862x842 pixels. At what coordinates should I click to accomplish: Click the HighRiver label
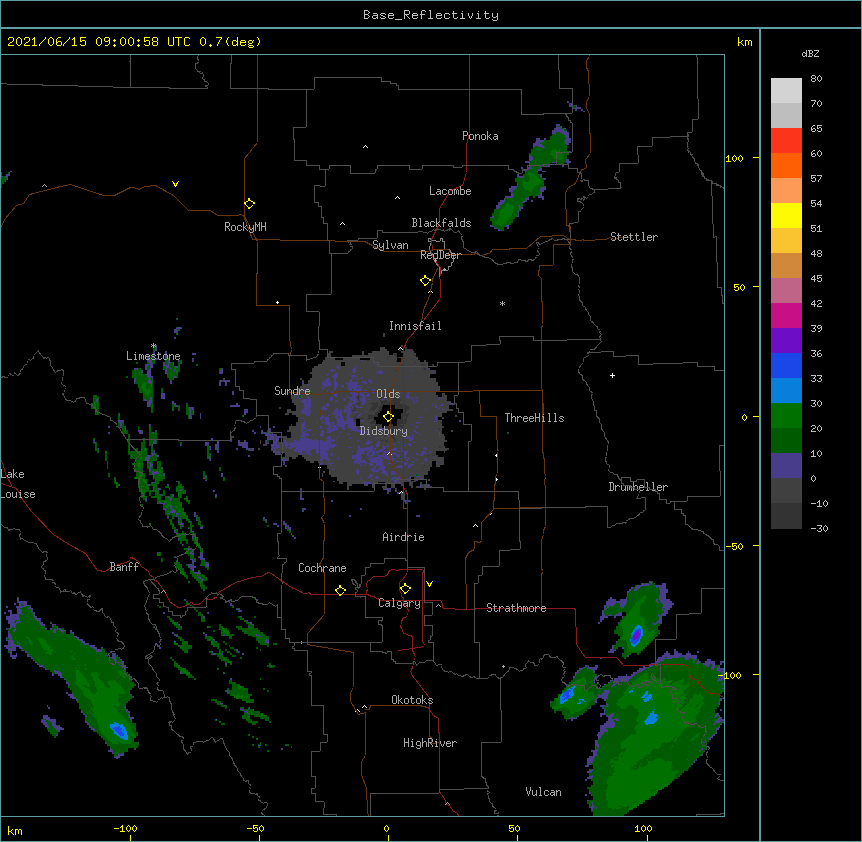(x=430, y=743)
